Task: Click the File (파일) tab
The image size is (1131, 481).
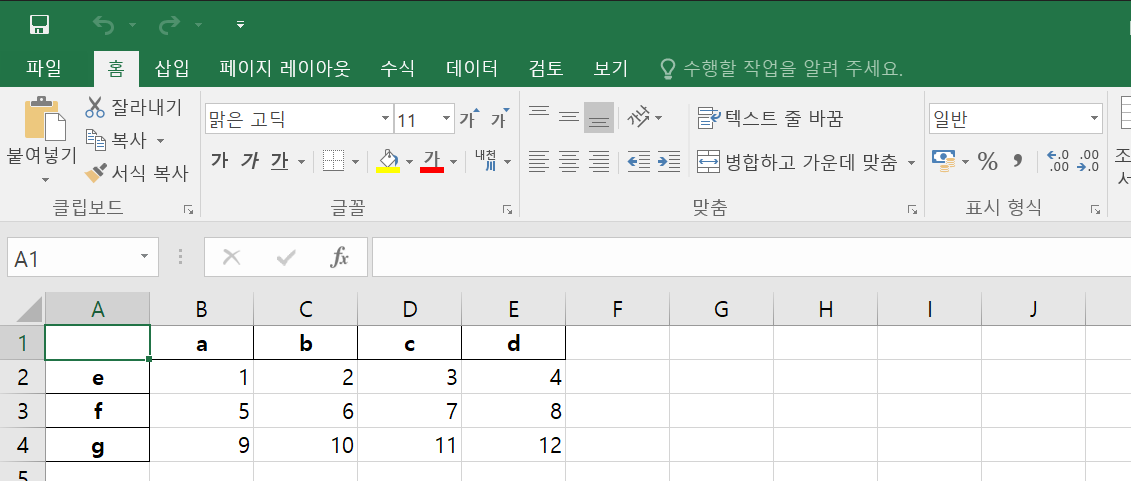Action: (44, 69)
